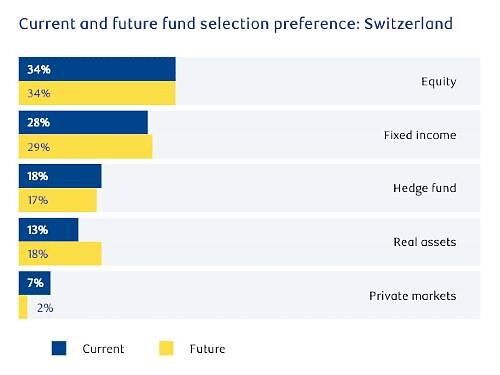Click the blue Current legend swatch
500x375 pixels.
[59, 348]
